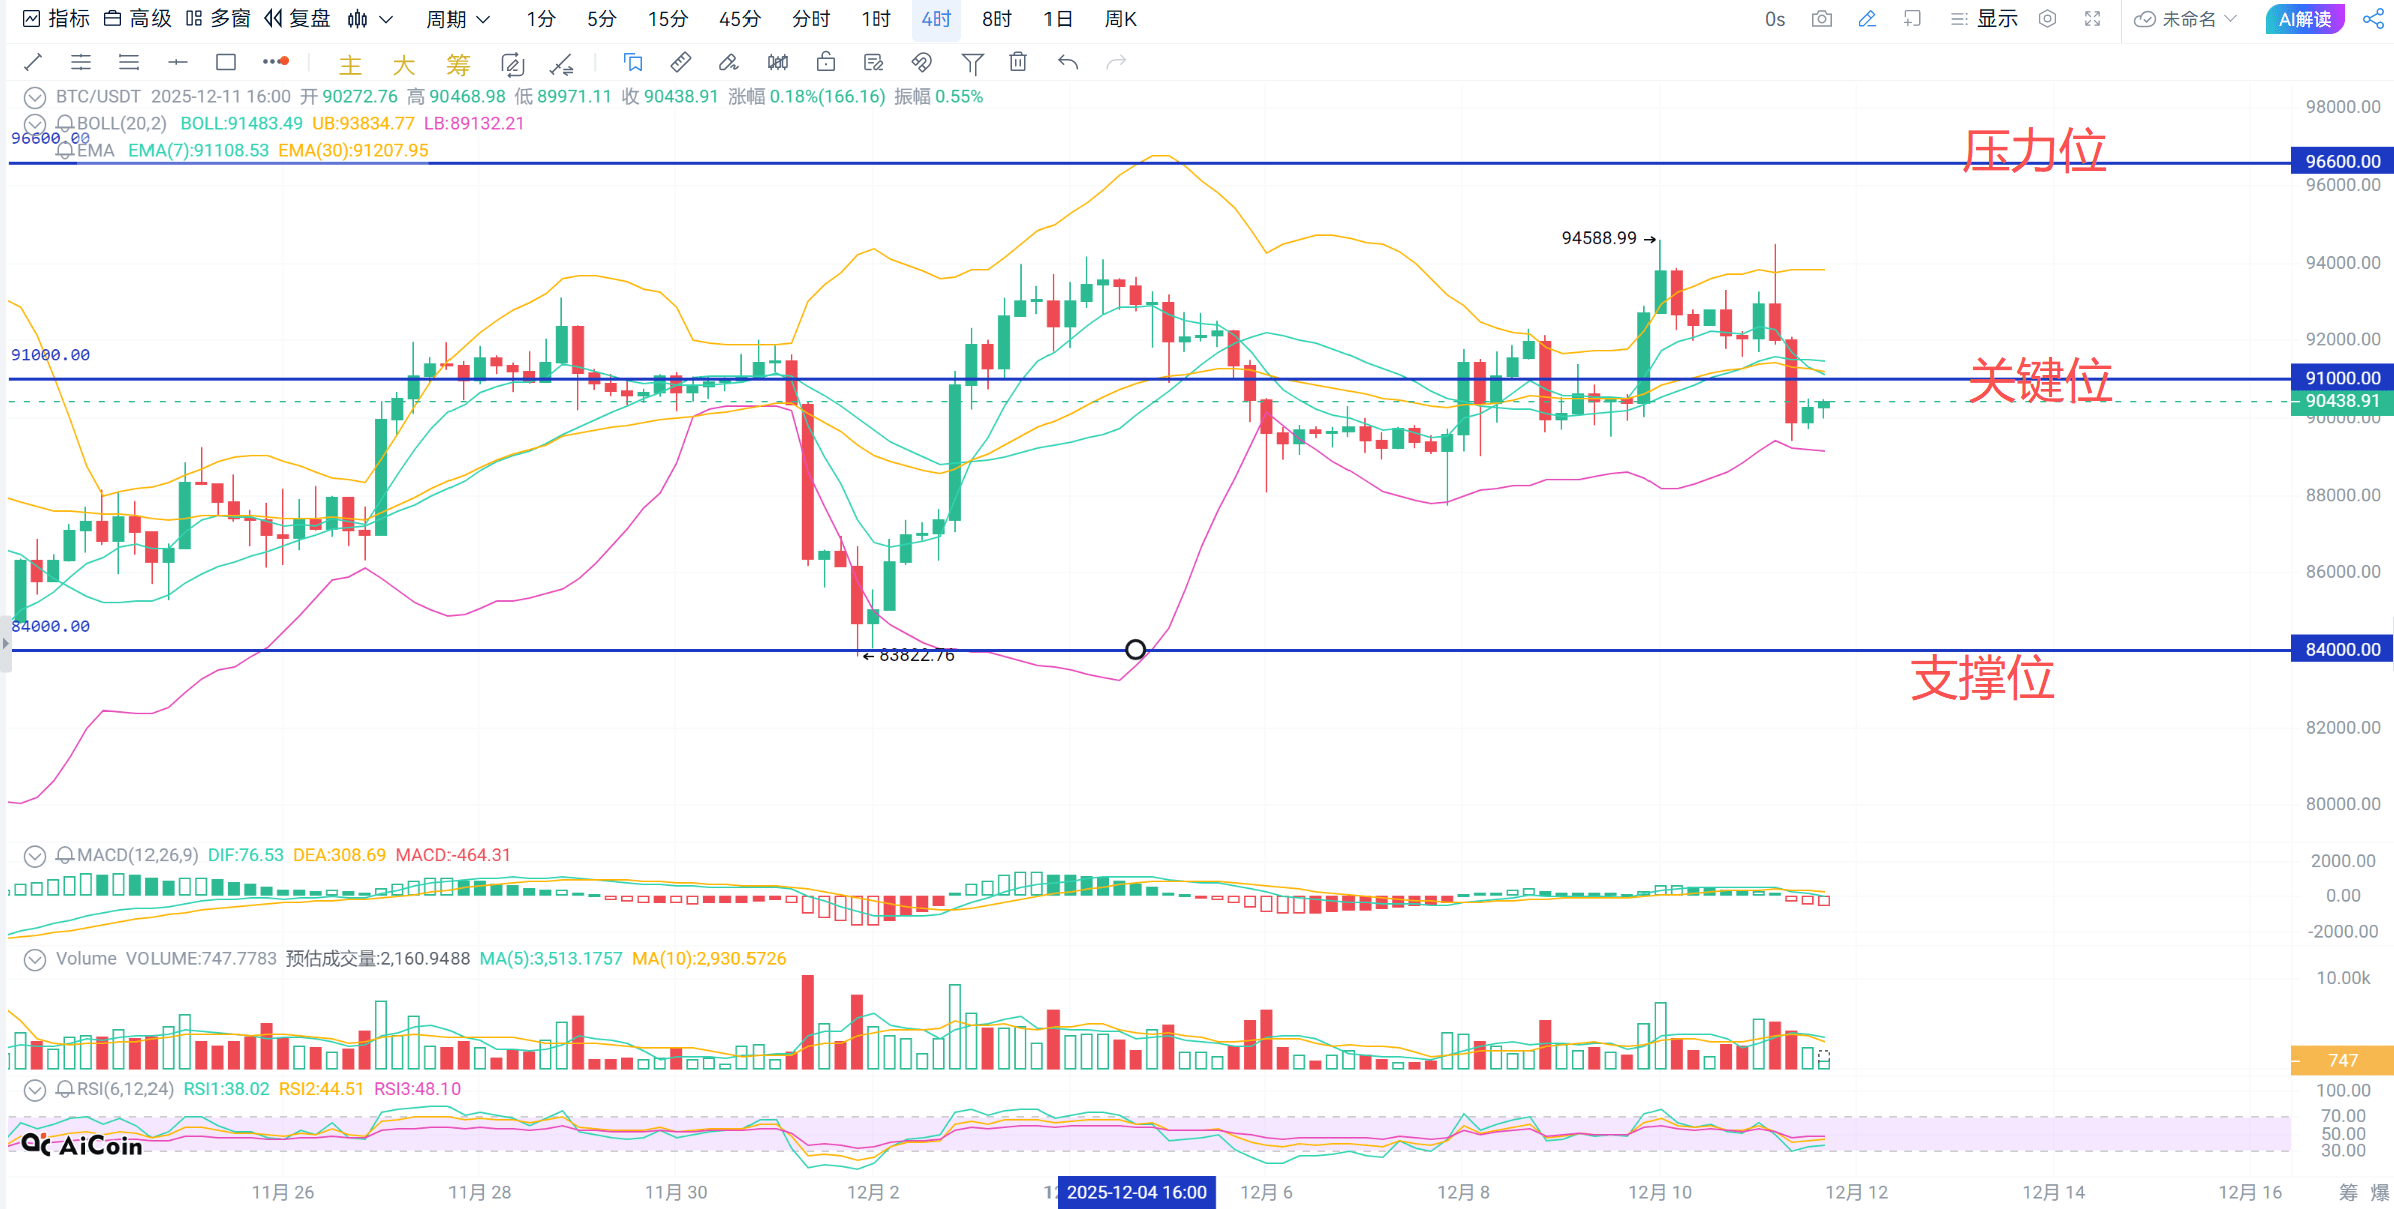Switch to the 15分 timeframe
The height and width of the screenshot is (1209, 2394).
point(668,19)
